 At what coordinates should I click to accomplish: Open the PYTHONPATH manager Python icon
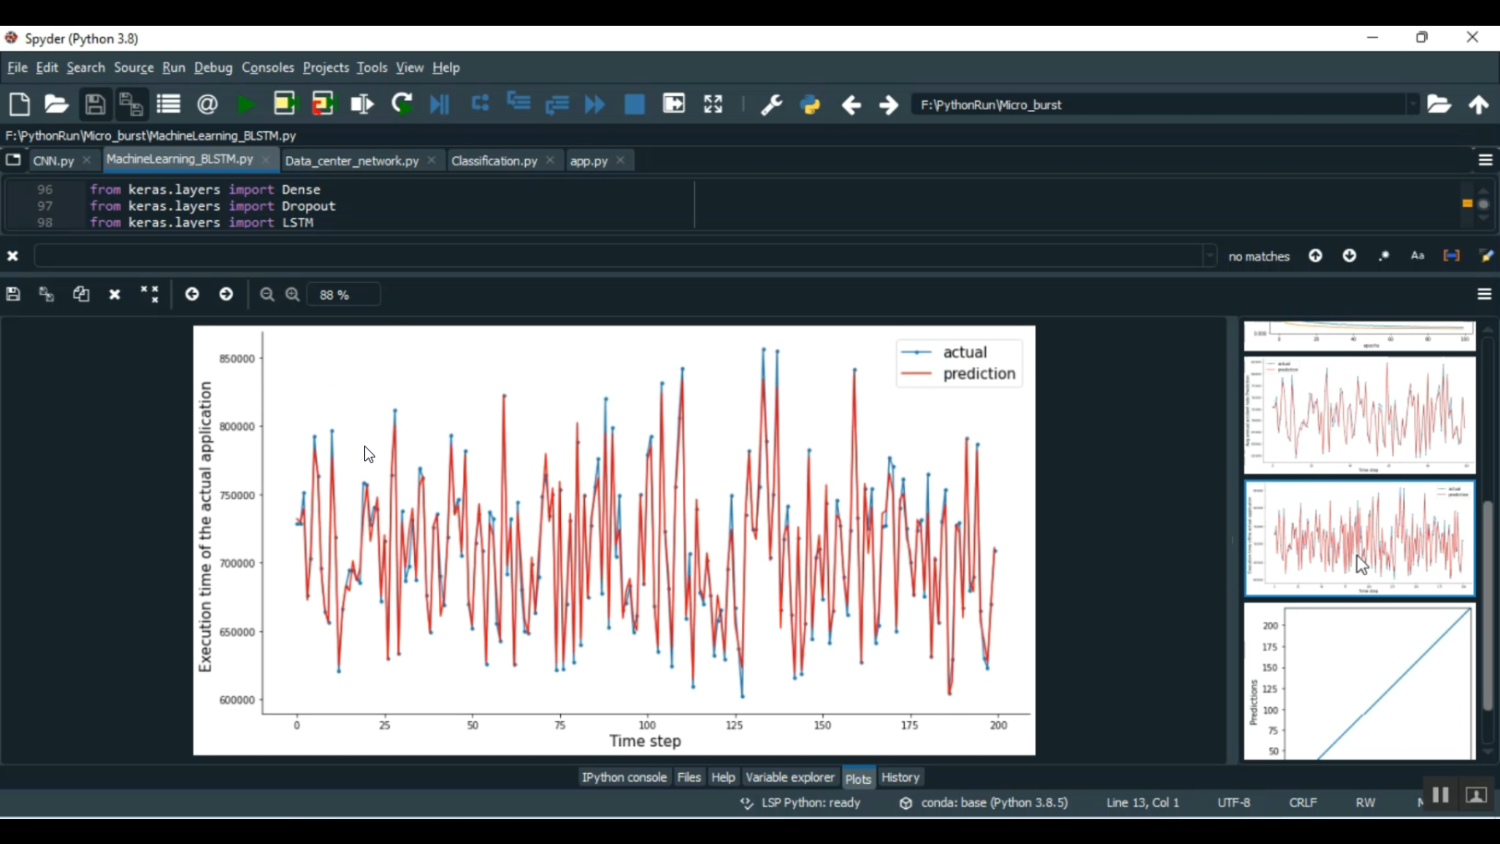810,104
